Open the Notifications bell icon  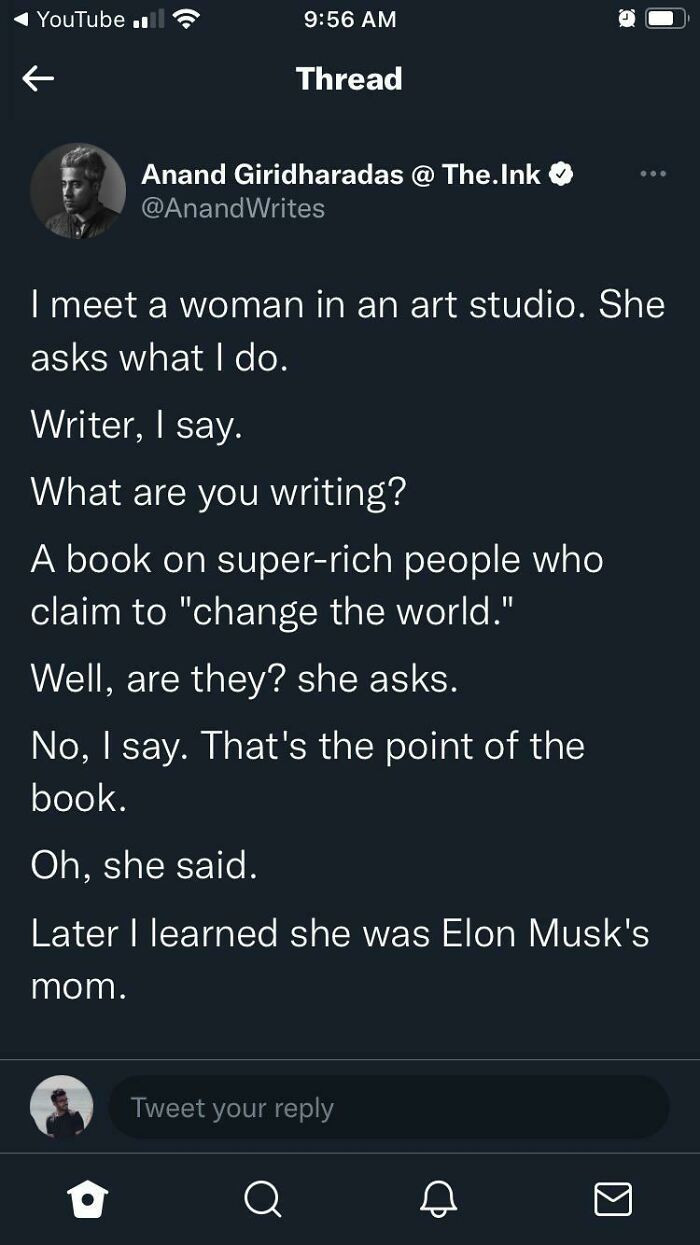tap(438, 1199)
